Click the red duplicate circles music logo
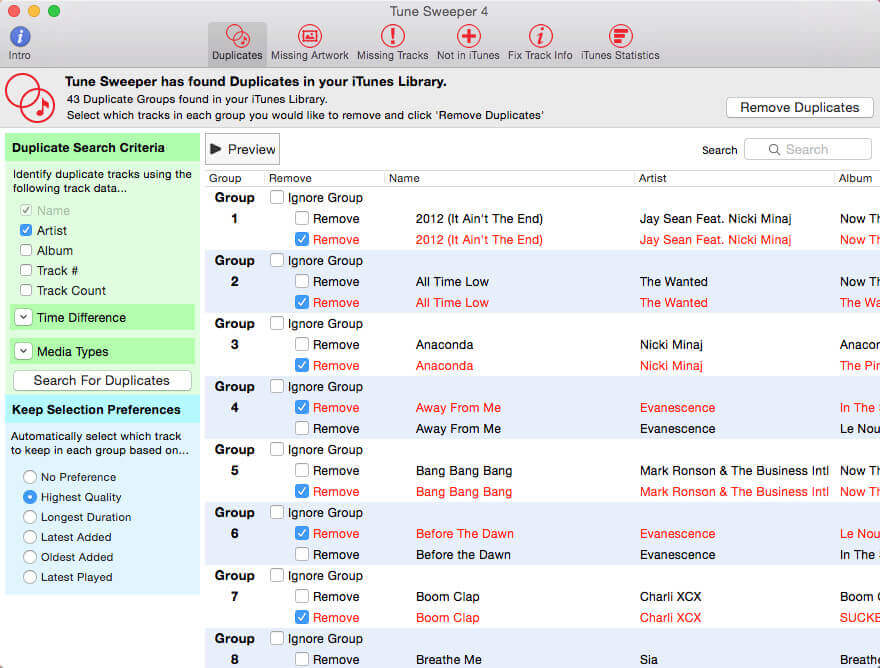 [30, 98]
